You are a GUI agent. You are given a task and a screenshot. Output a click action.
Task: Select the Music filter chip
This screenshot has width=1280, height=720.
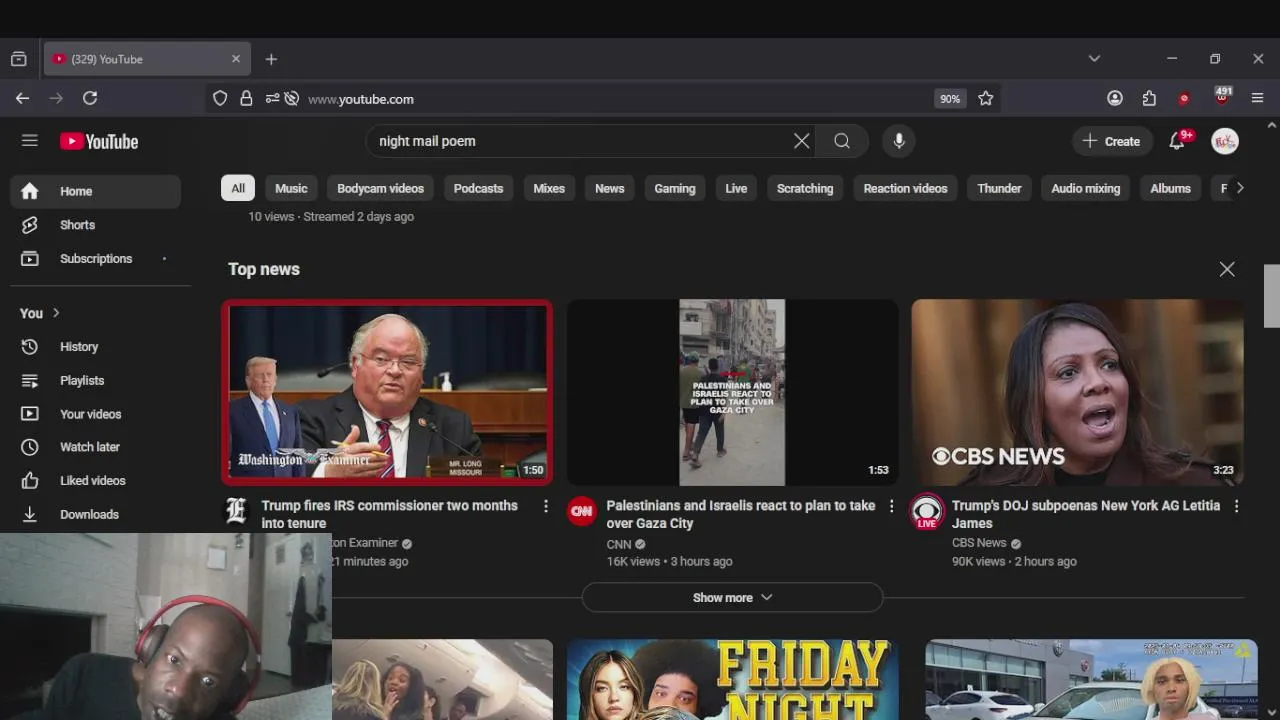(x=291, y=188)
